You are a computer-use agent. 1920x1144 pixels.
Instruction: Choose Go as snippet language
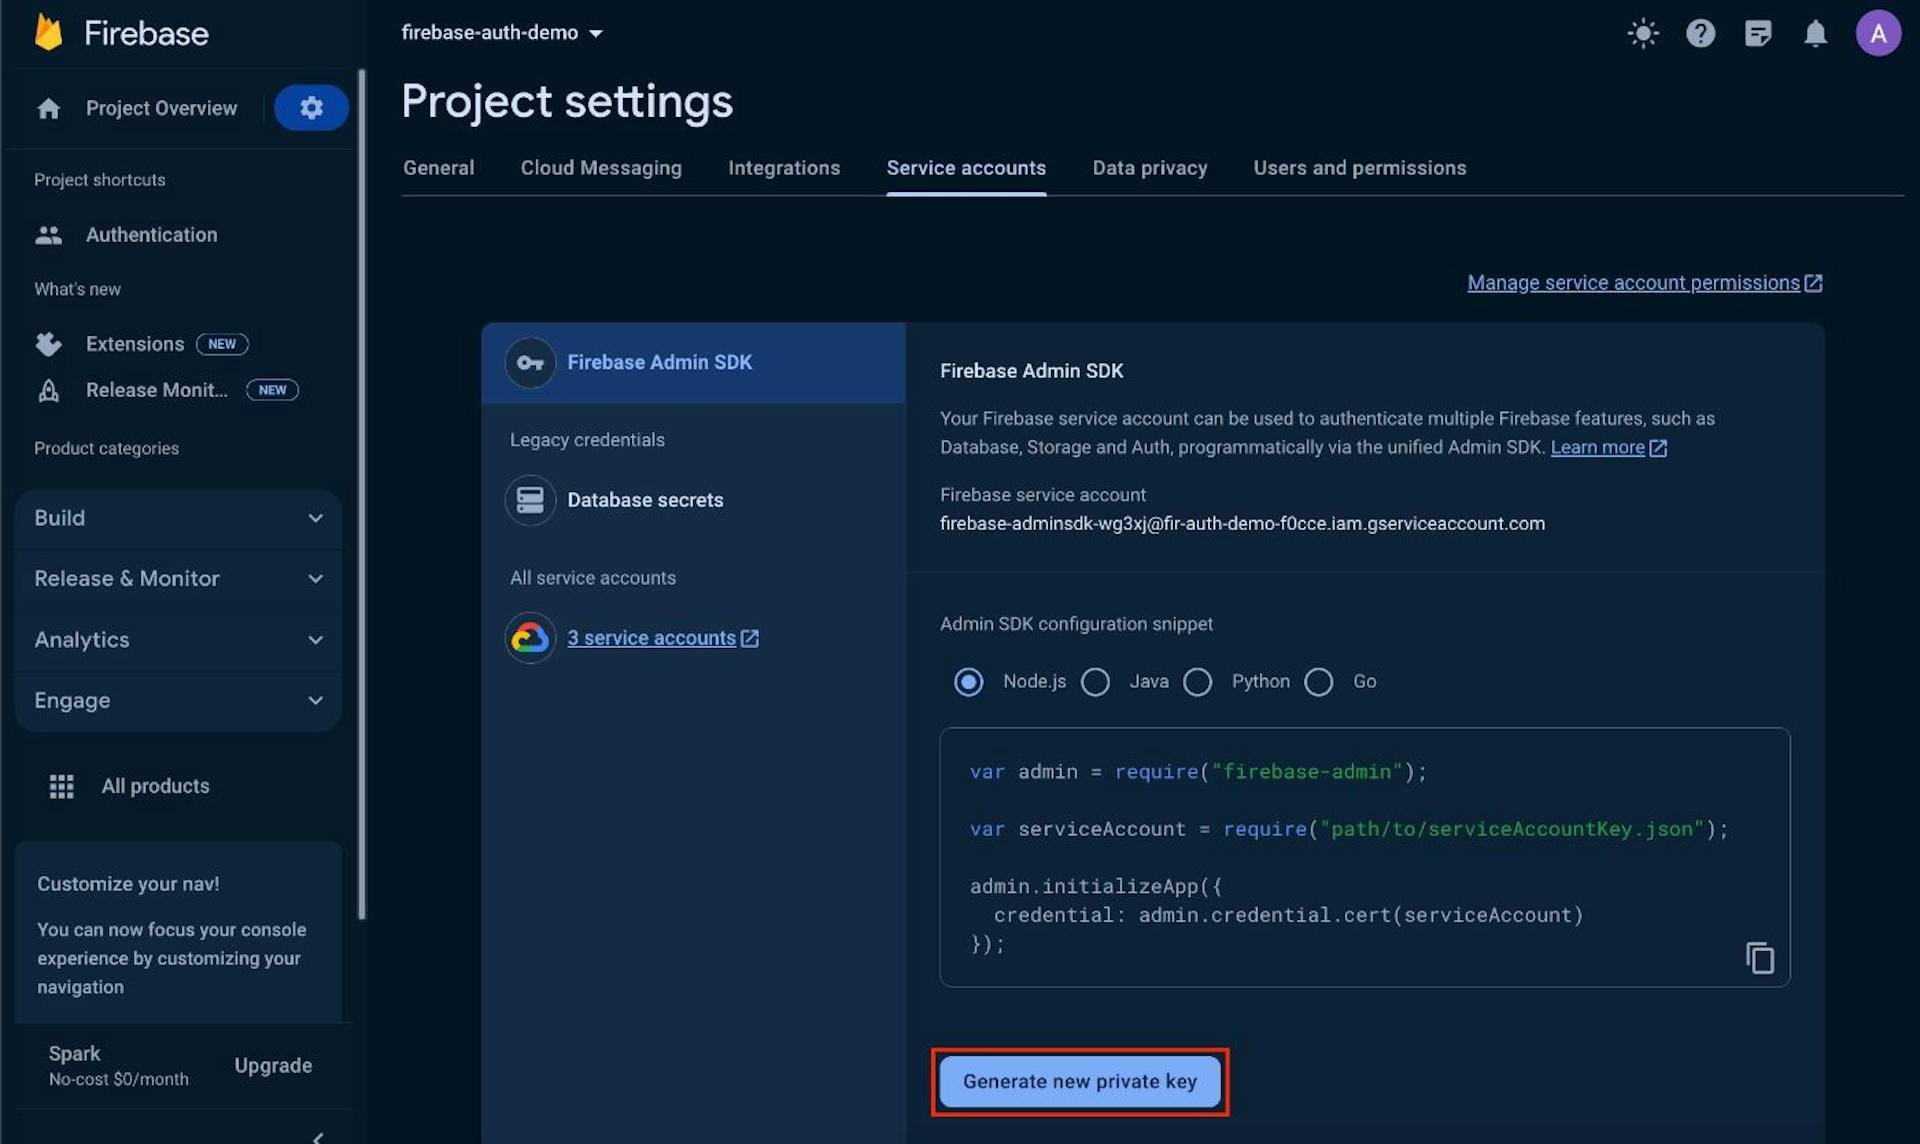pyautogui.click(x=1318, y=681)
